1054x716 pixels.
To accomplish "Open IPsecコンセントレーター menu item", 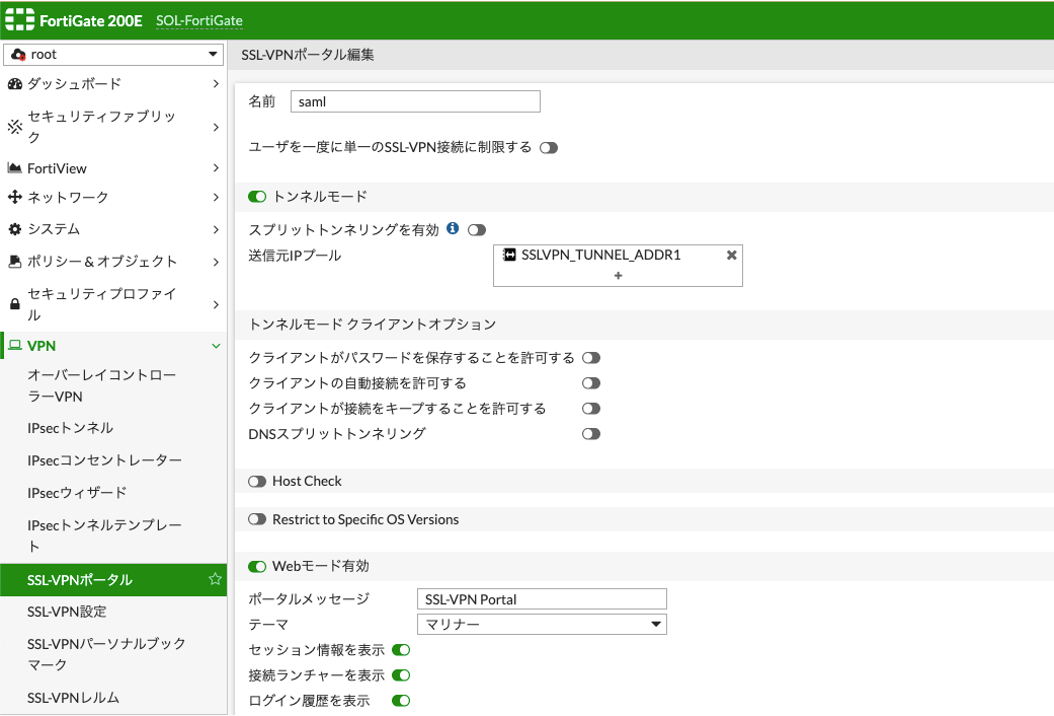I will [x=113, y=460].
